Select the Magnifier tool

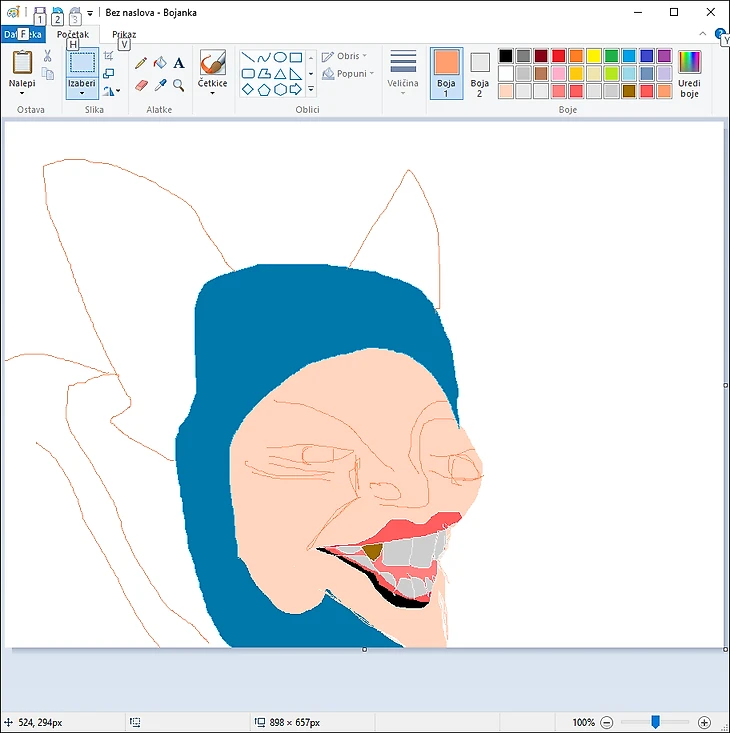tap(179, 86)
